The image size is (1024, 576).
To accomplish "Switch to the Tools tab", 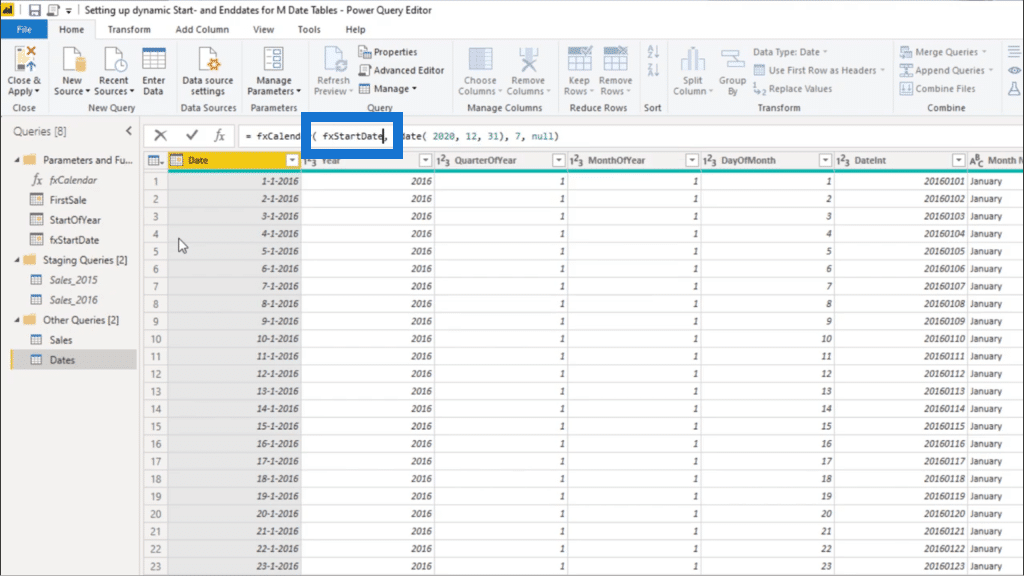I will (309, 29).
